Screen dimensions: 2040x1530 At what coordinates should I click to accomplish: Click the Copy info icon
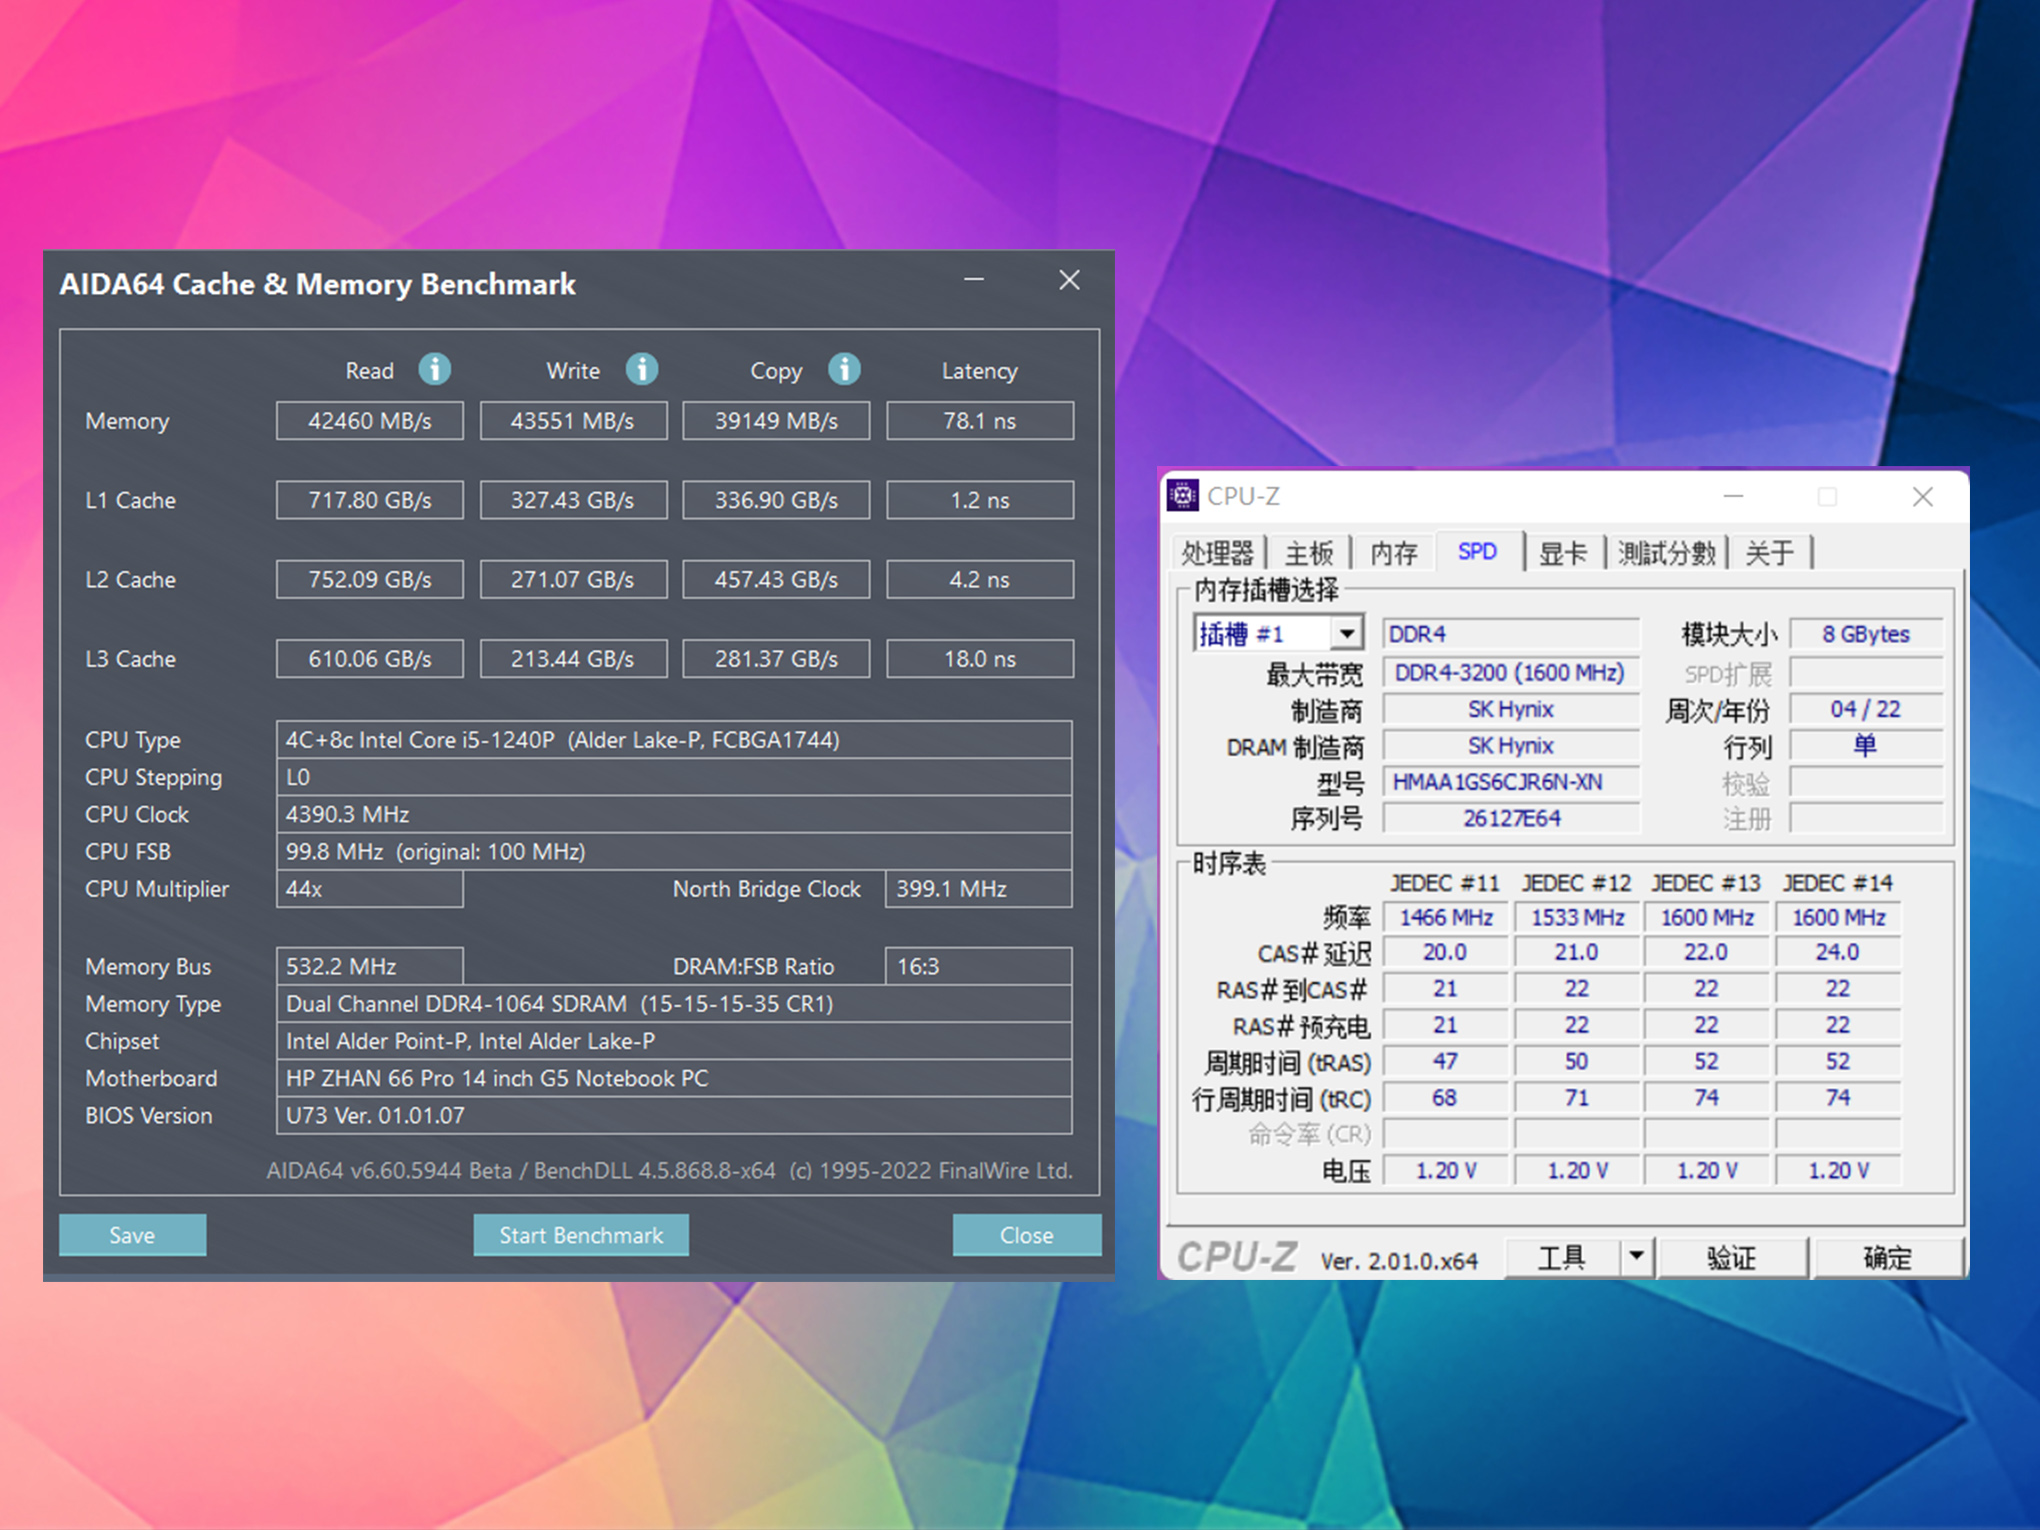[844, 369]
